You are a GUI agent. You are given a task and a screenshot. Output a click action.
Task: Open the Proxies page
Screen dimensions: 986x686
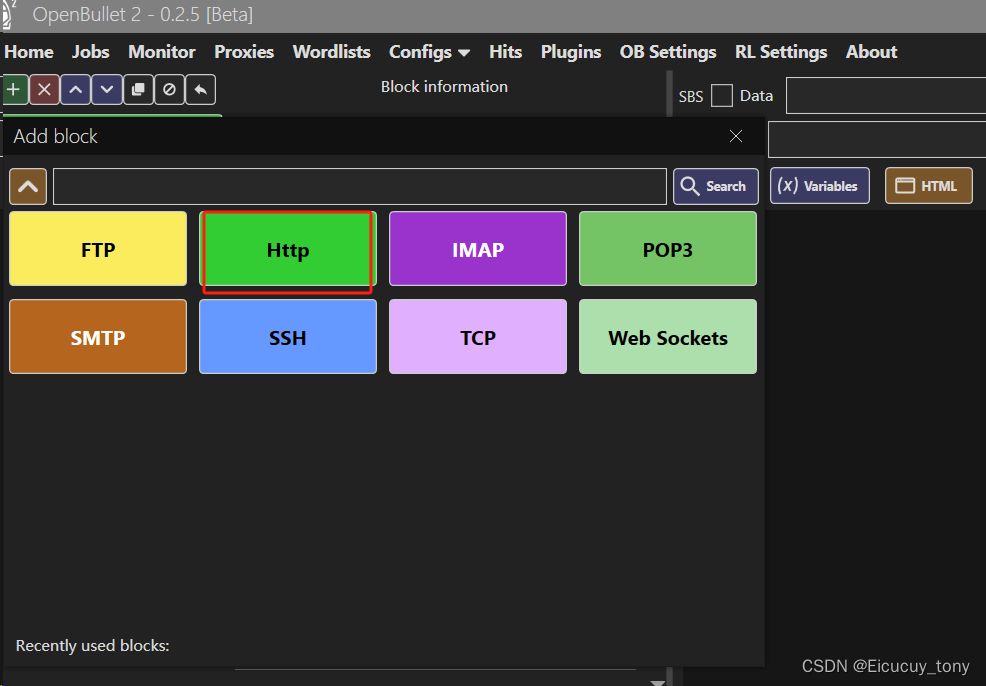pyautogui.click(x=244, y=52)
